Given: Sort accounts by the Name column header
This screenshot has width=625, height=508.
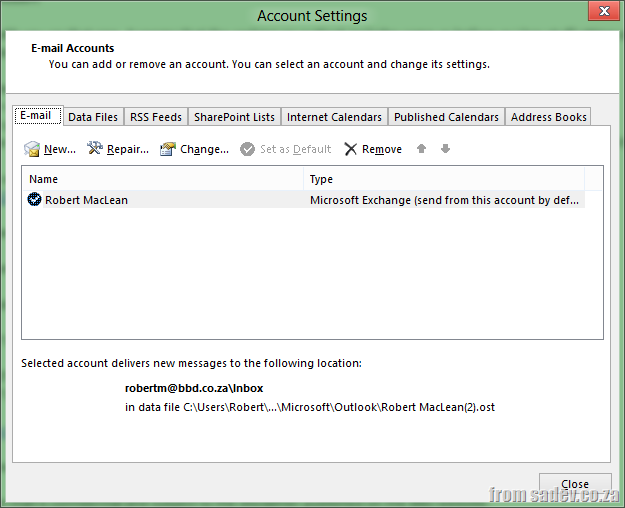Looking at the screenshot, I should (x=163, y=179).
